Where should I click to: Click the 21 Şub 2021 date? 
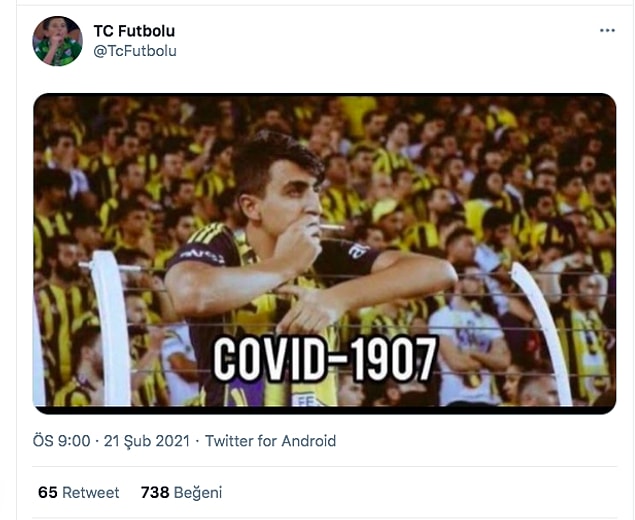coord(147,441)
